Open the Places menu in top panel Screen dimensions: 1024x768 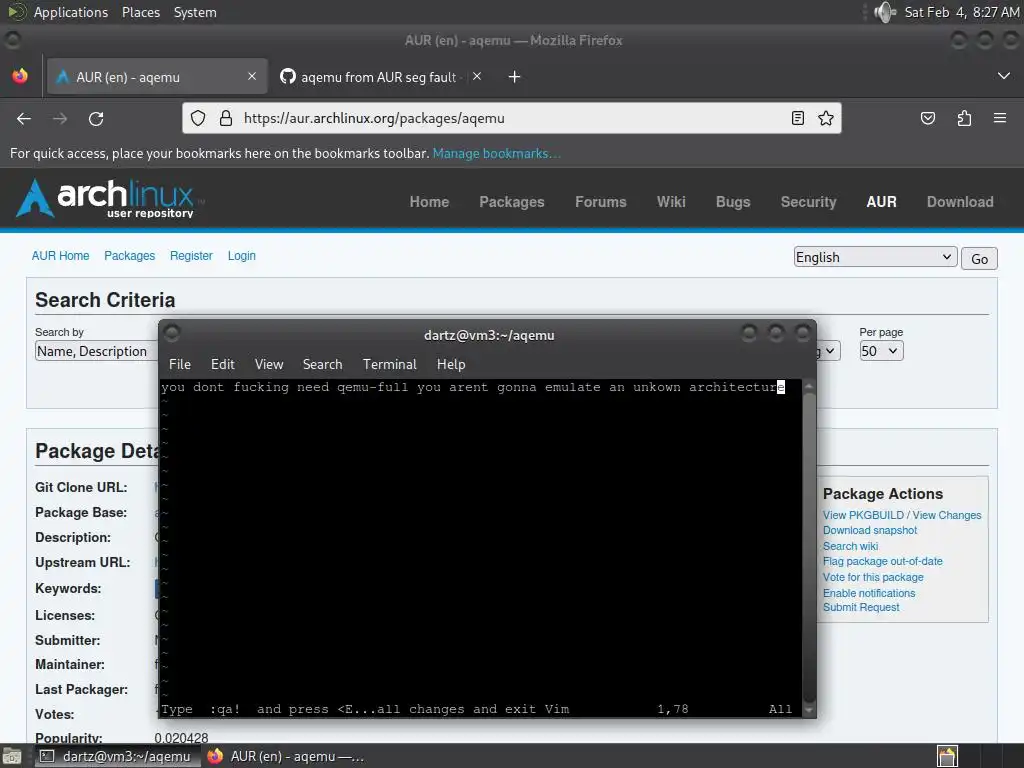[x=141, y=12]
